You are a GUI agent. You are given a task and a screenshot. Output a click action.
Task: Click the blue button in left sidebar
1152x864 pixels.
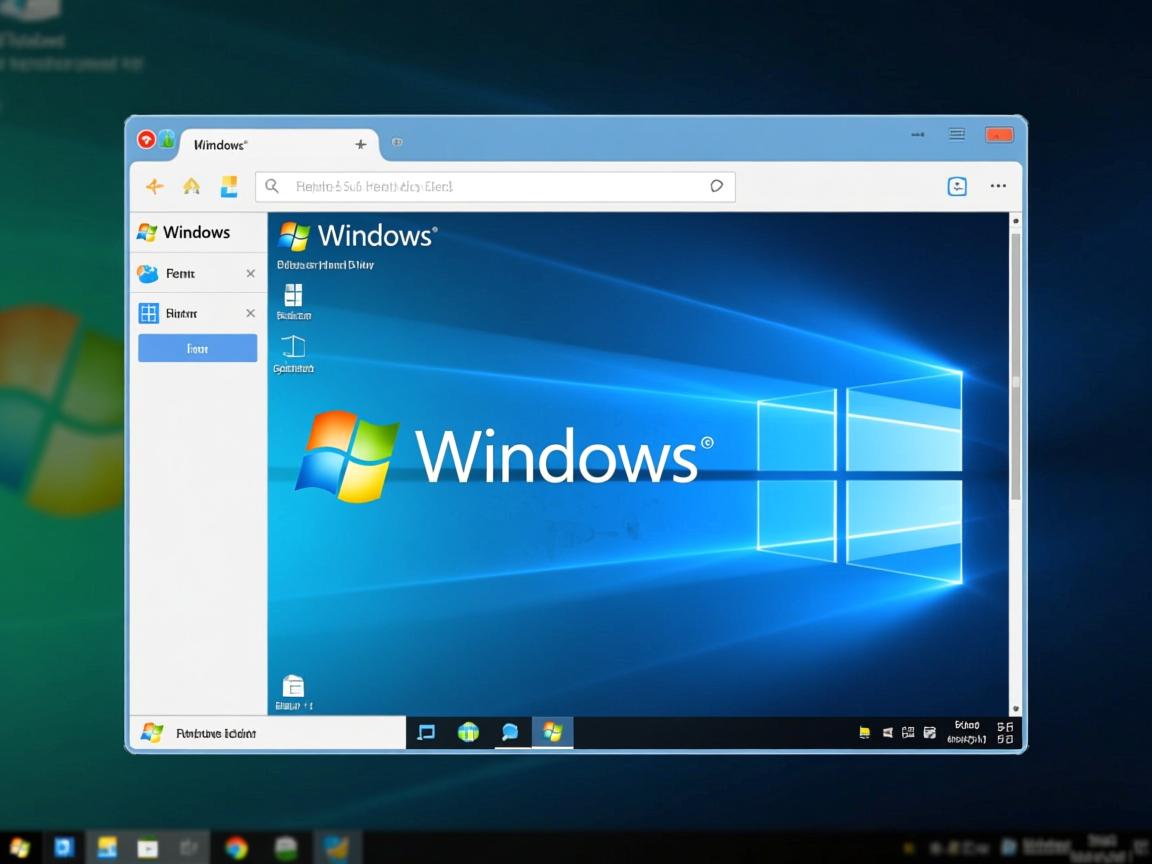[197, 348]
